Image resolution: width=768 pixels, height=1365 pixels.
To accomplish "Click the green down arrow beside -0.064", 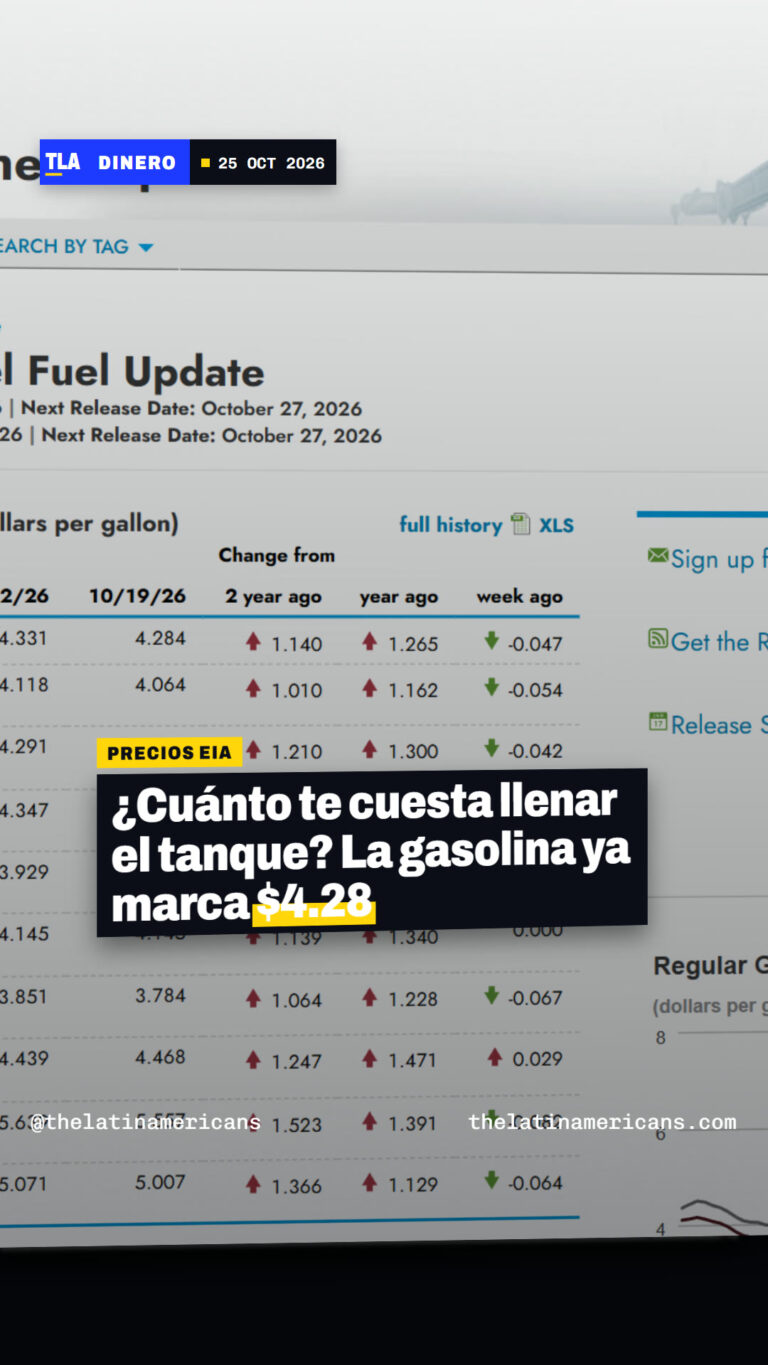I will [491, 1181].
